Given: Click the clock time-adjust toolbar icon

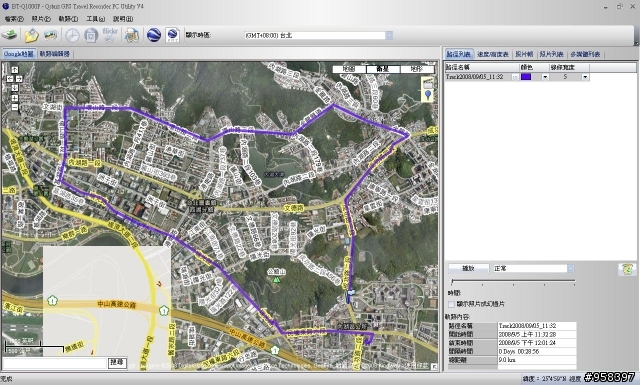Looking at the screenshot, I should click(72, 36).
